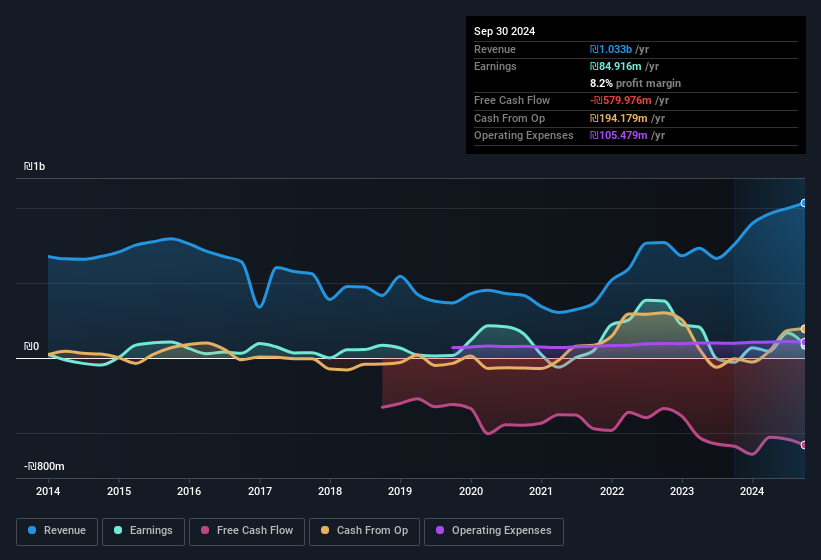The width and height of the screenshot is (821, 560).
Task: Click the Sep 30 2024 tooltip date
Action: (x=504, y=31)
